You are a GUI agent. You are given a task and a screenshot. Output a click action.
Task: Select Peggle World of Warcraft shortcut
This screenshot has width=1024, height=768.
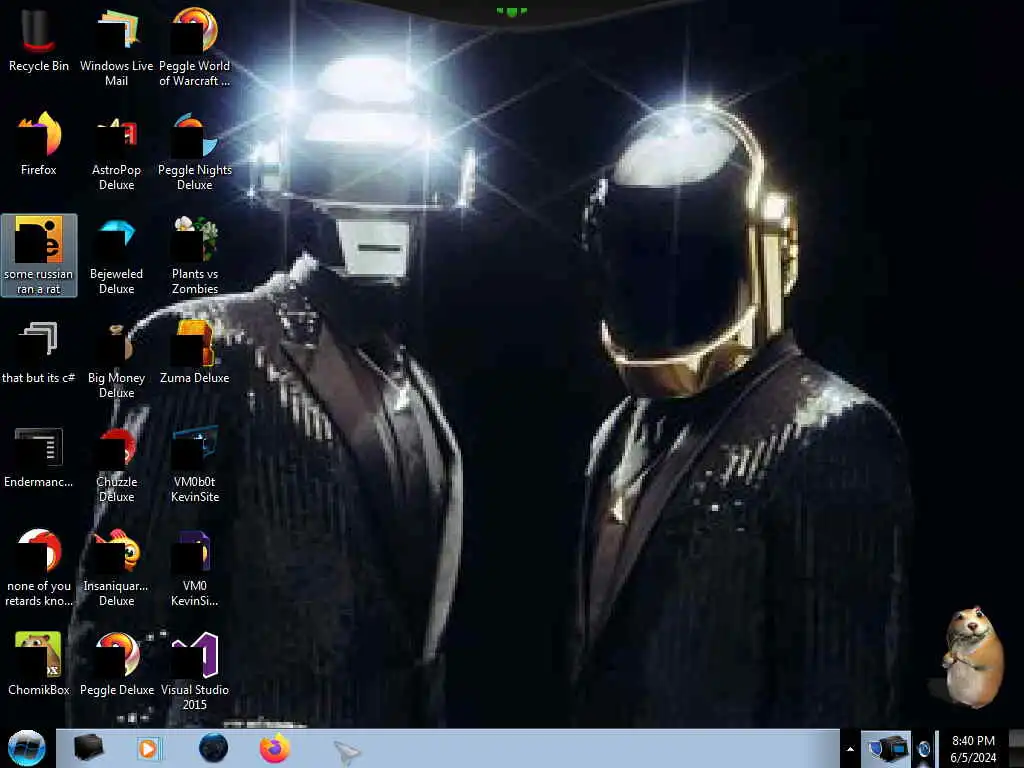click(195, 47)
